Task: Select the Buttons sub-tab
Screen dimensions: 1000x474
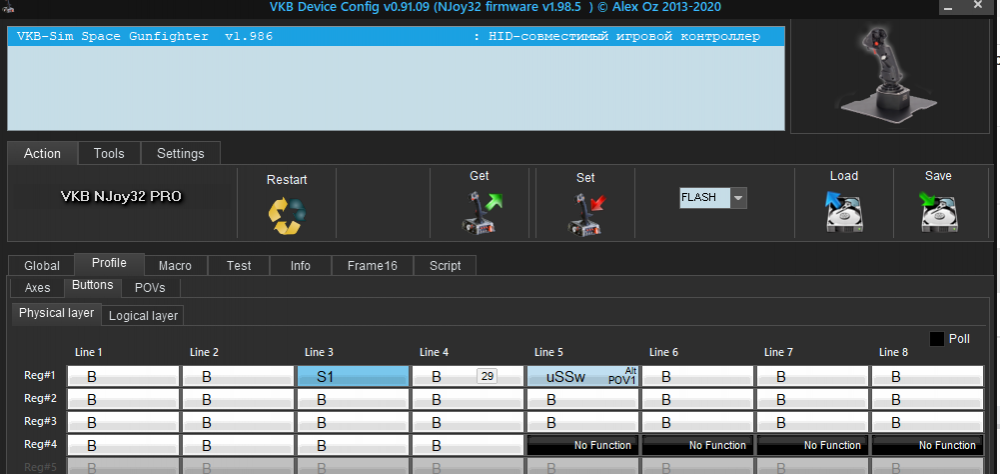Action: (x=92, y=286)
